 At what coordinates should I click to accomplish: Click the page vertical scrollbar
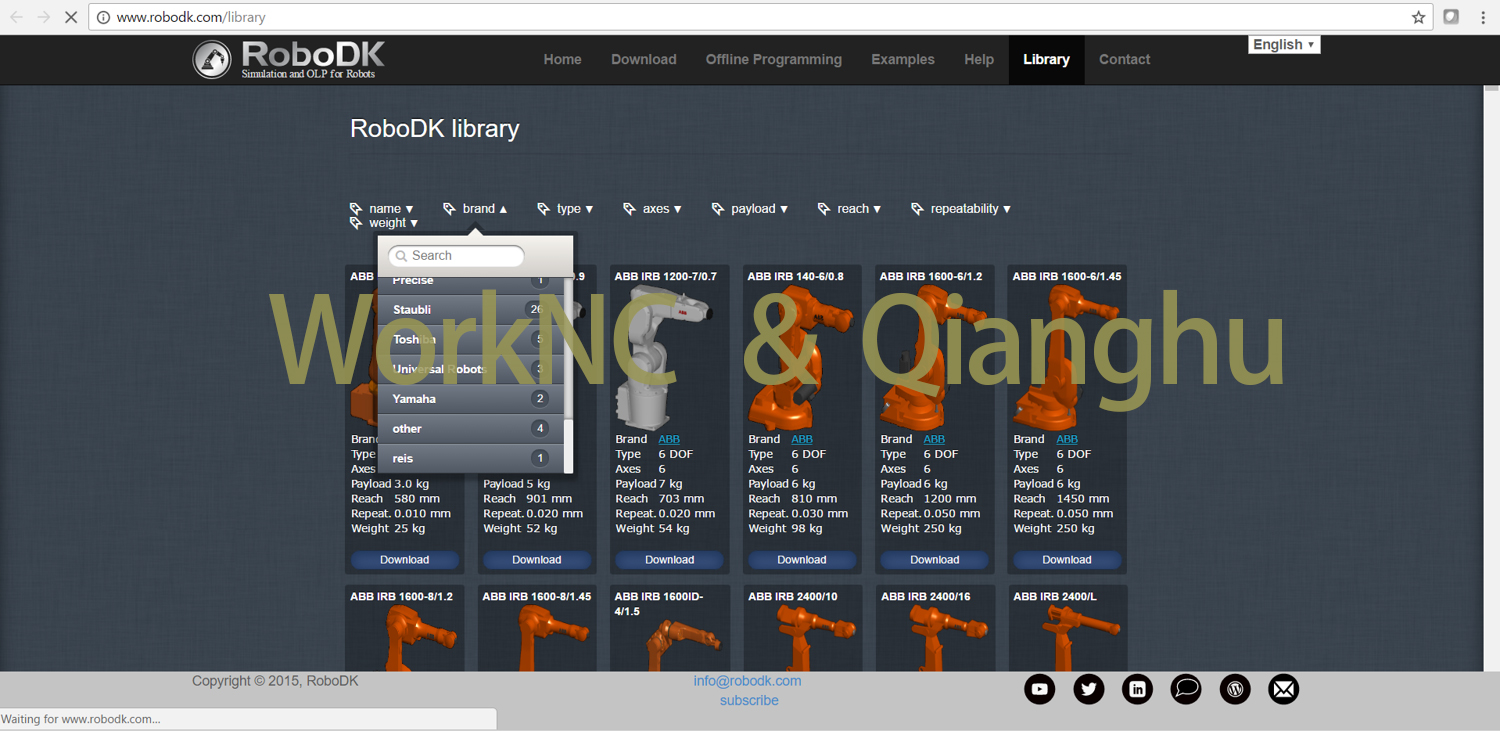1492,378
